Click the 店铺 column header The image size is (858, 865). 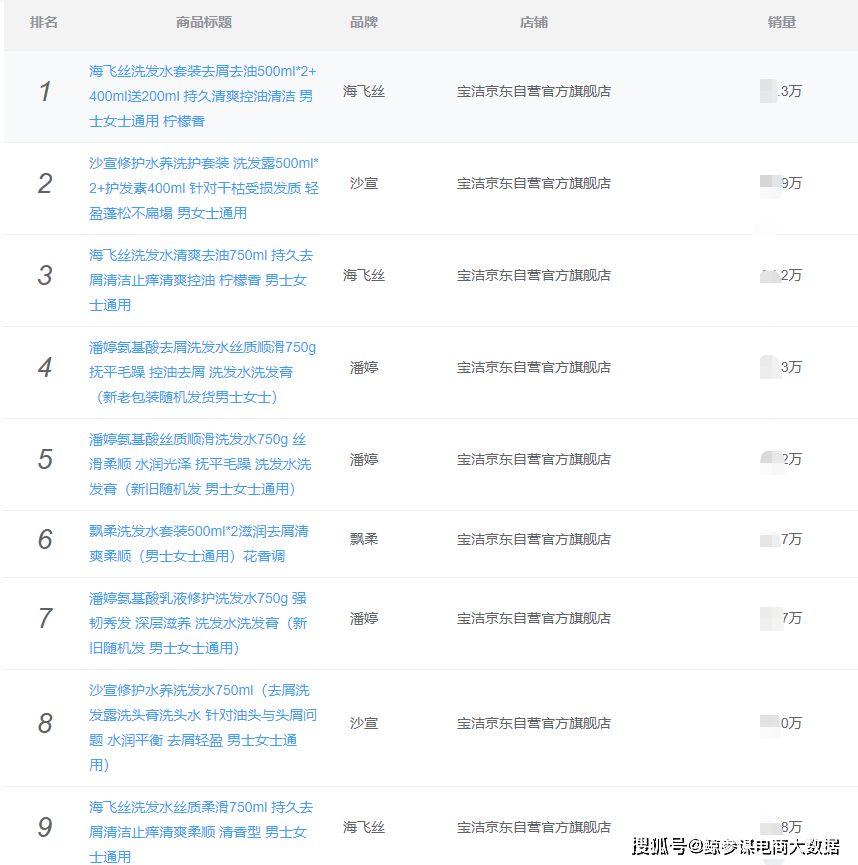coord(535,22)
